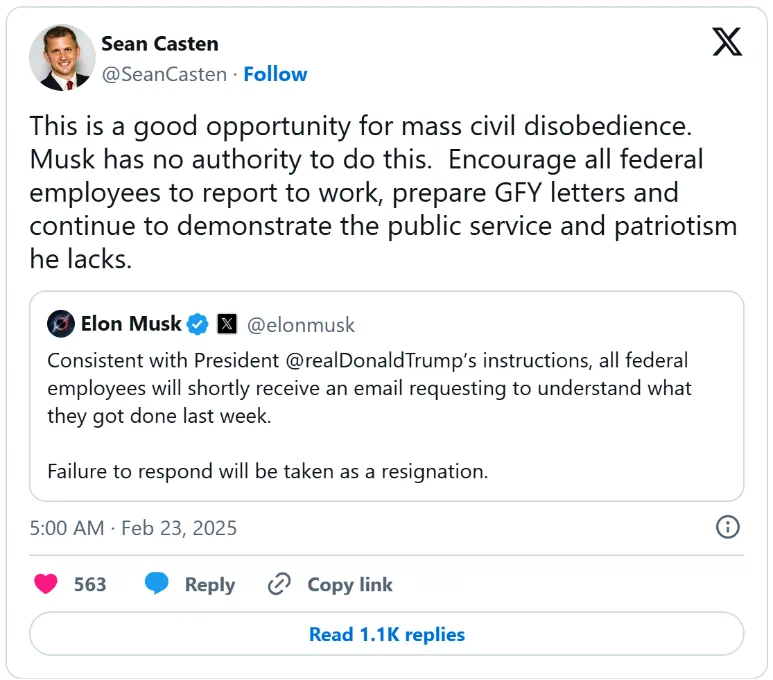
Task: Open Sean Casten's profile photo
Action: pyautogui.click(x=62, y=58)
